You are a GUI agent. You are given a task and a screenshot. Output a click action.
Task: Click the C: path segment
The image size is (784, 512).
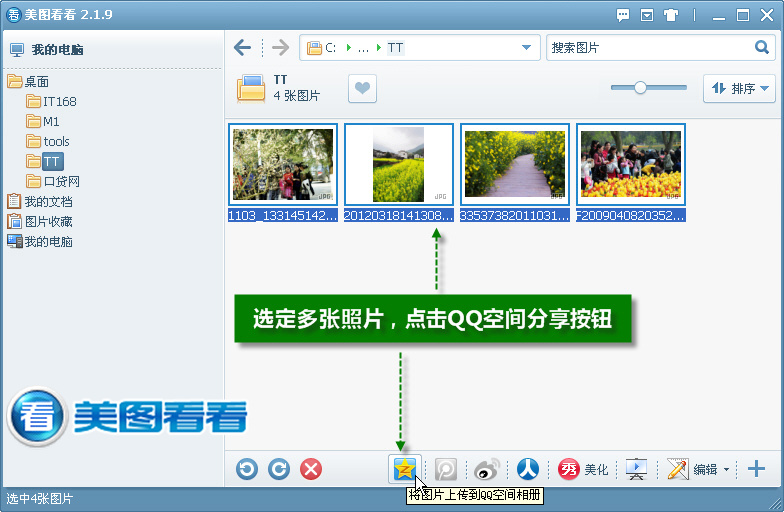[330, 48]
